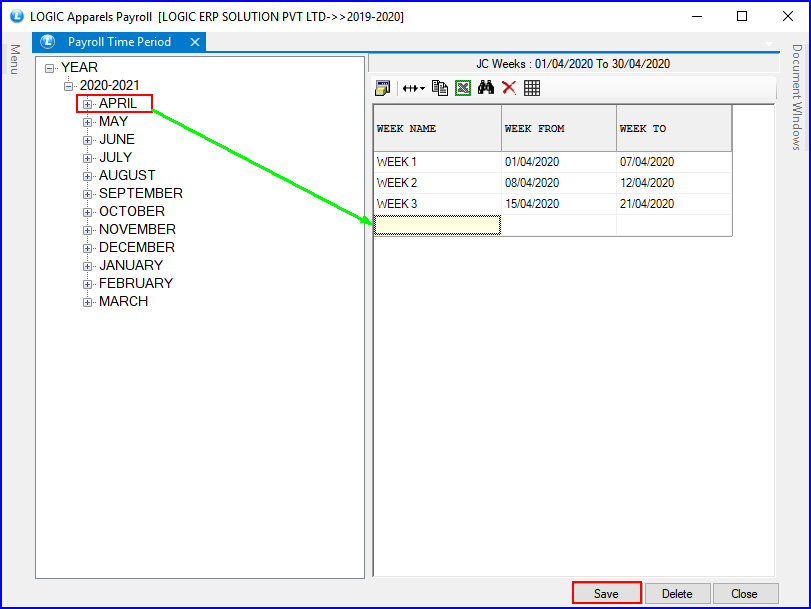Close the Payroll Time Period tab
The height and width of the screenshot is (609, 811).
click(x=194, y=42)
